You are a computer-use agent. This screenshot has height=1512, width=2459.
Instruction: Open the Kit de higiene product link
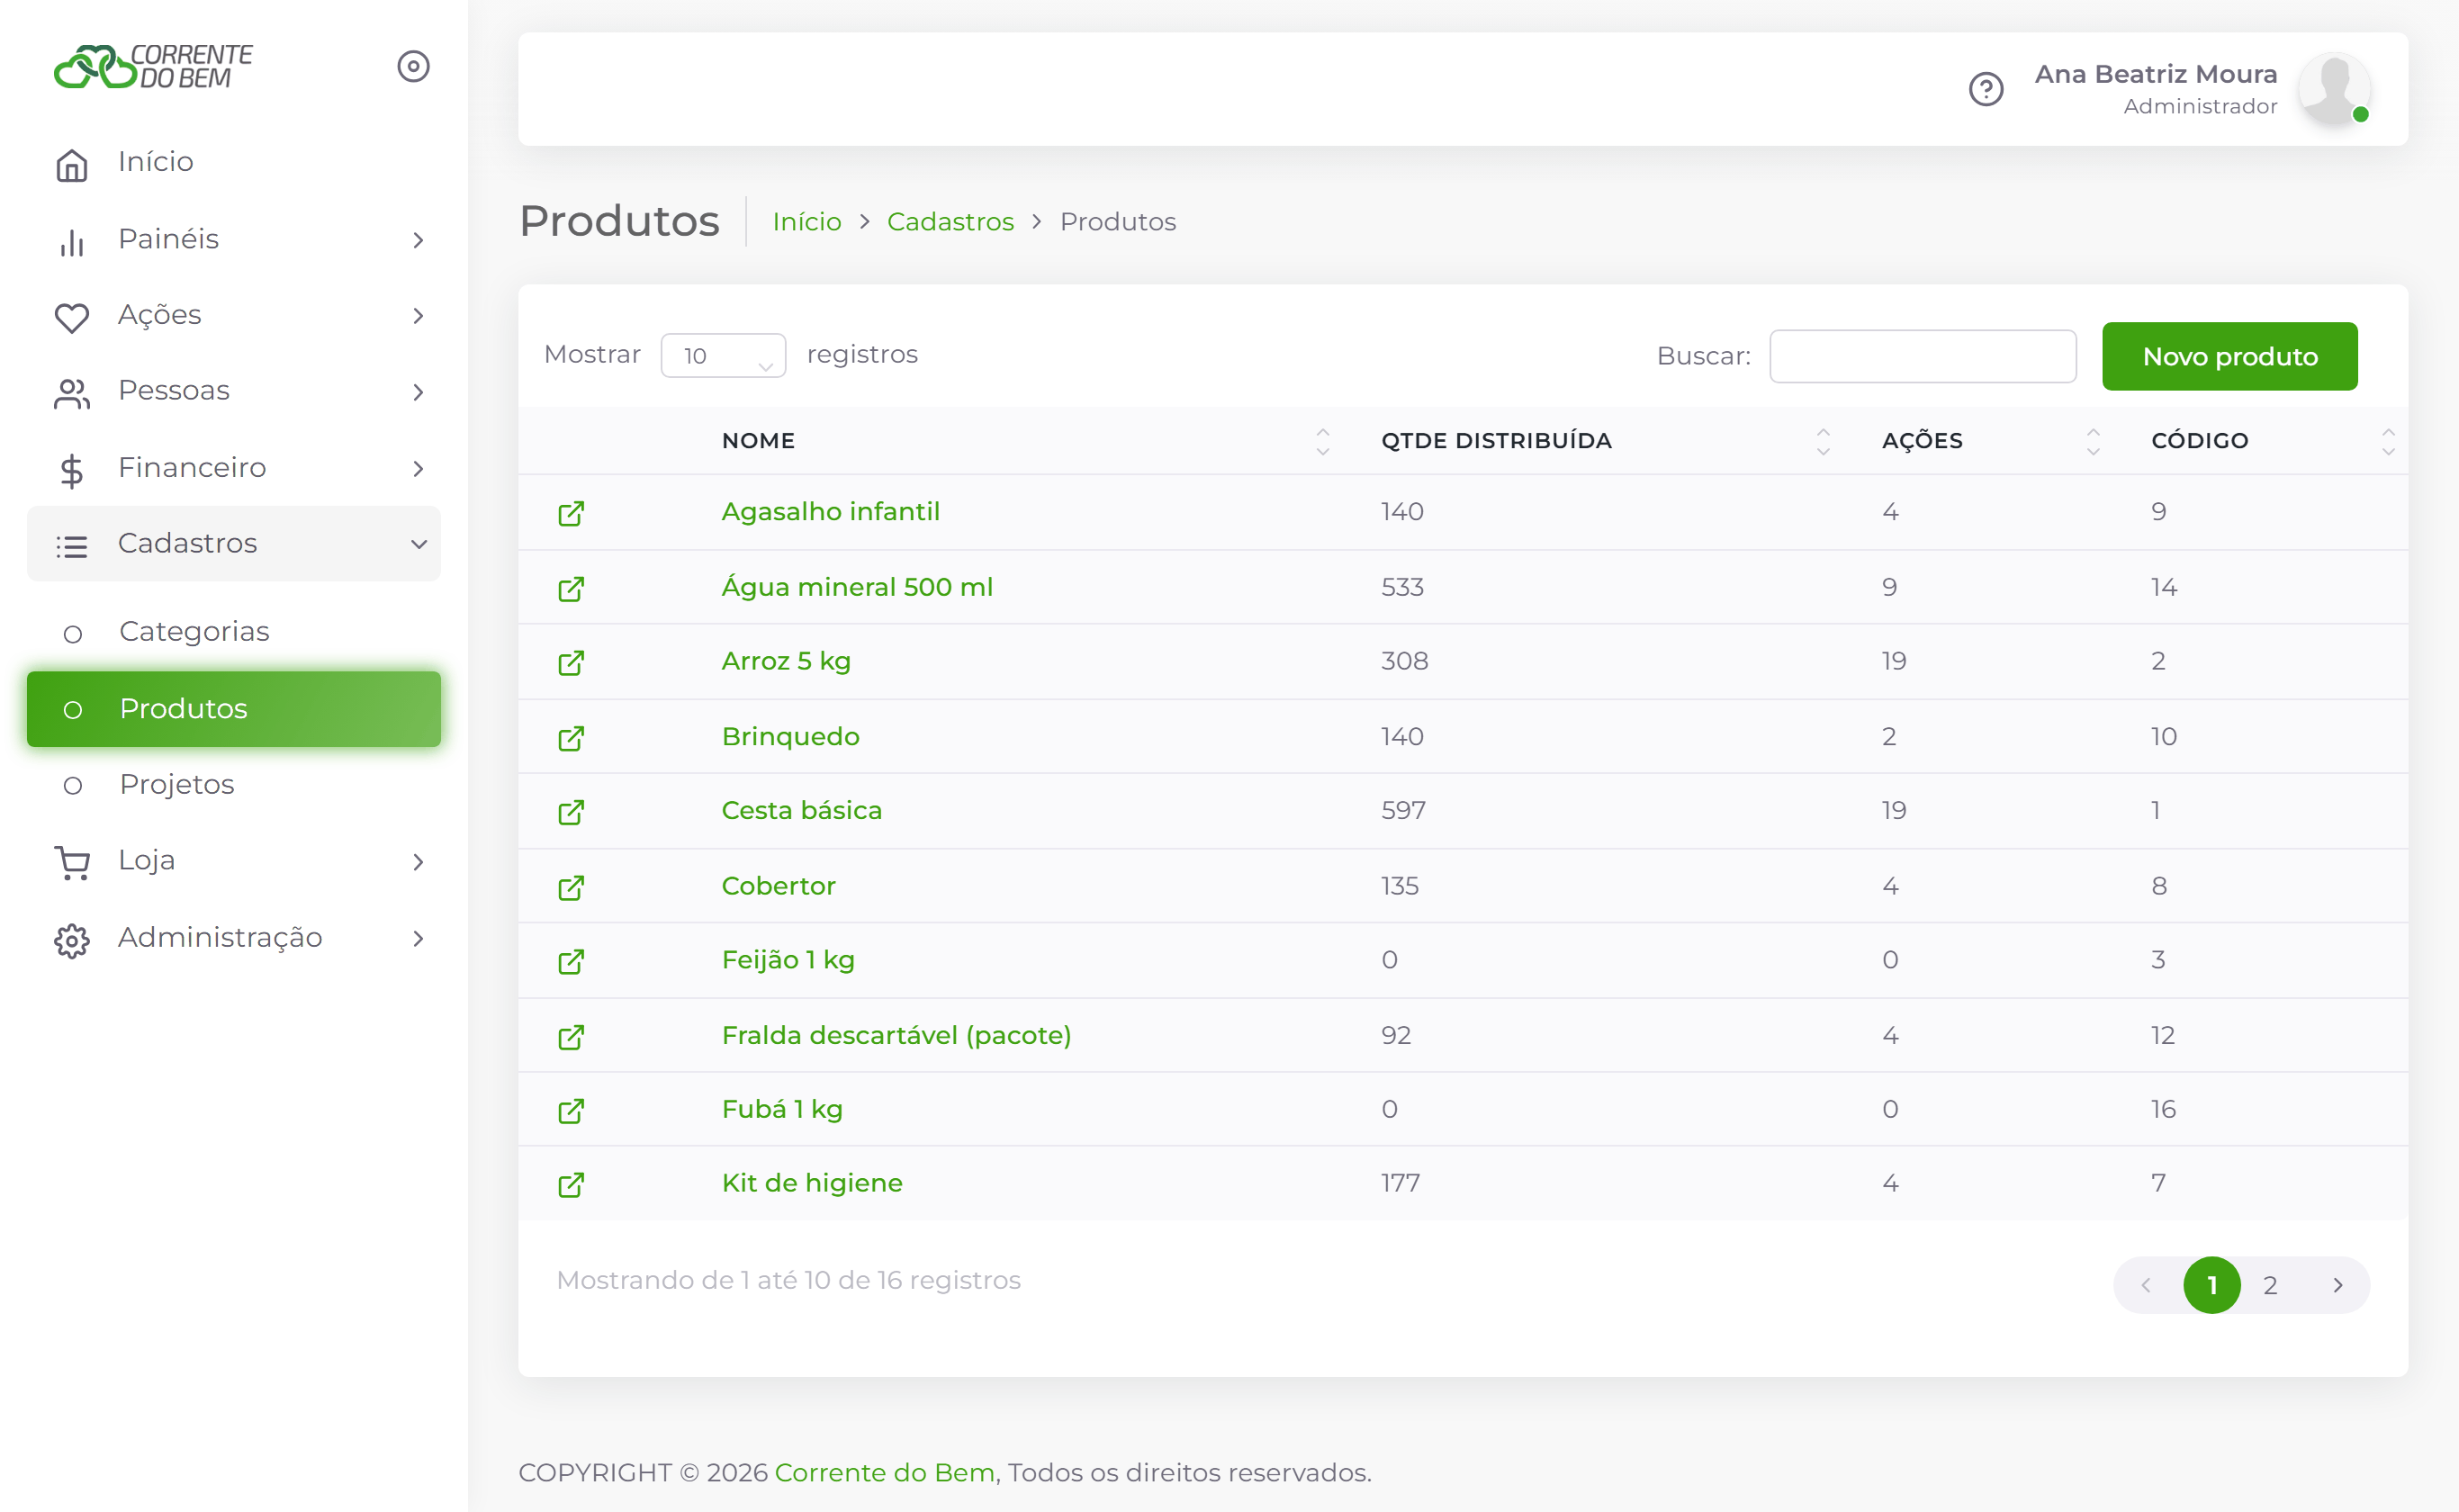(812, 1183)
